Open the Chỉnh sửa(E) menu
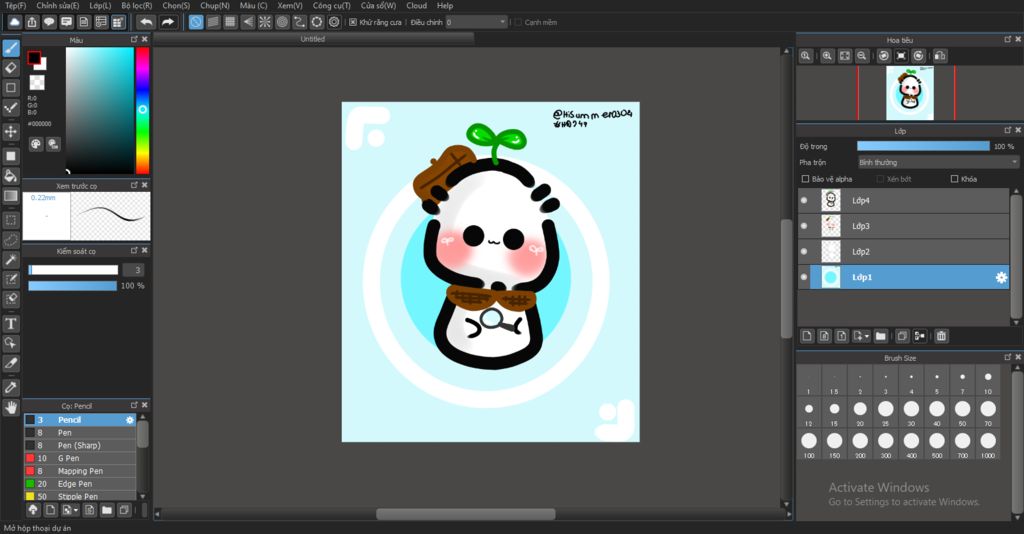The height and width of the screenshot is (534, 1024). point(57,5)
